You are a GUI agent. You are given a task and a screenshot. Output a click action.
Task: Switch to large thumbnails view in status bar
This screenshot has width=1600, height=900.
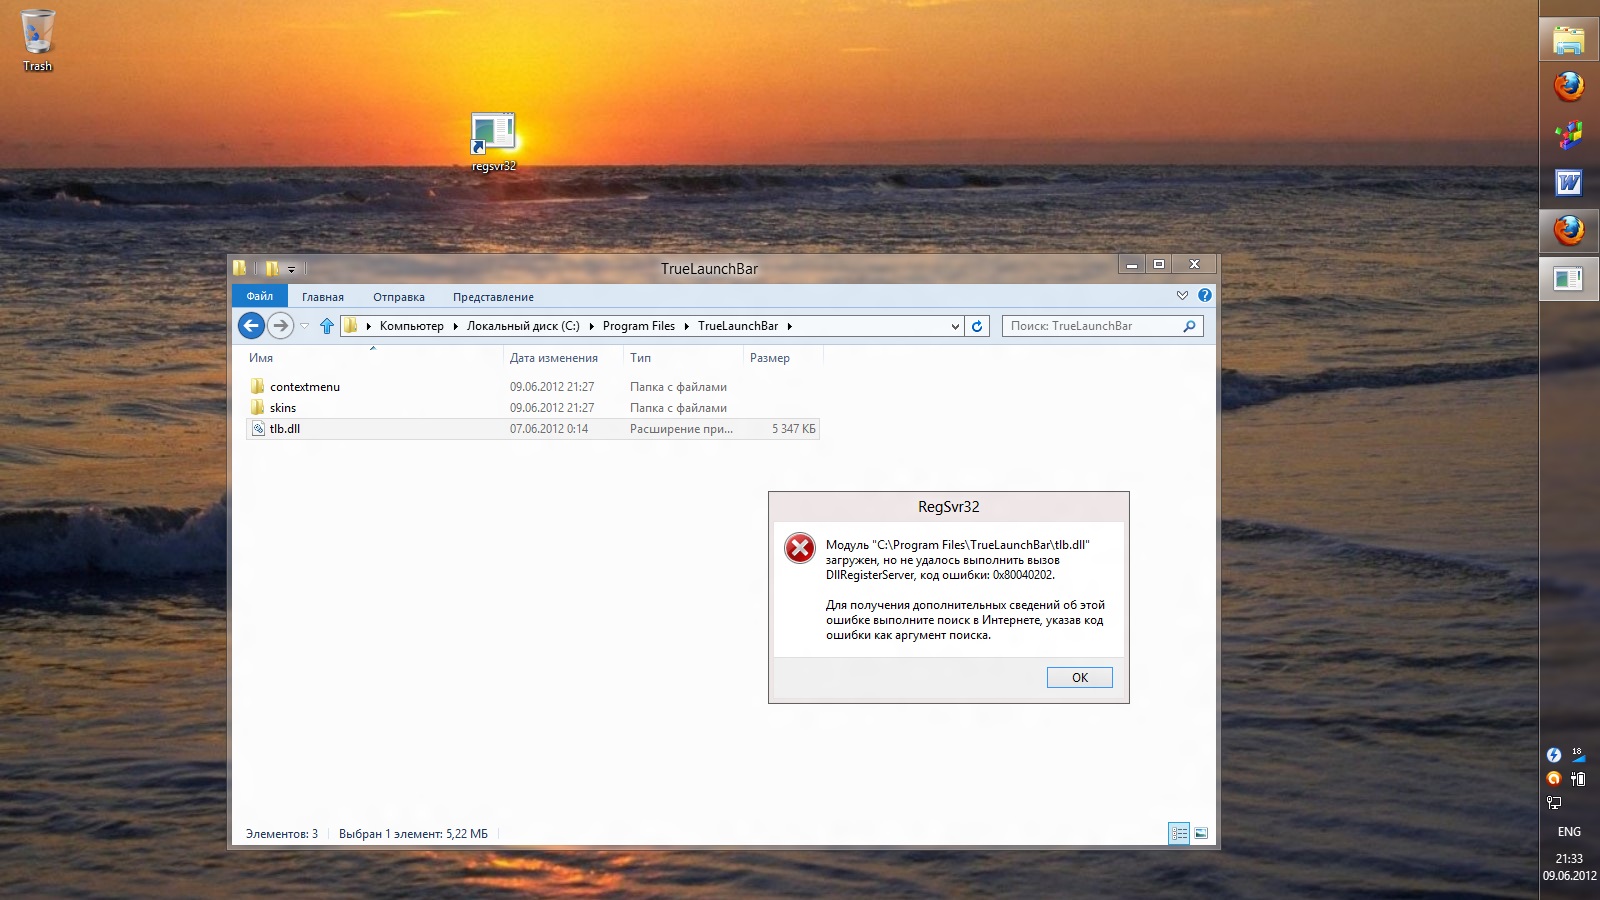pyautogui.click(x=1201, y=833)
